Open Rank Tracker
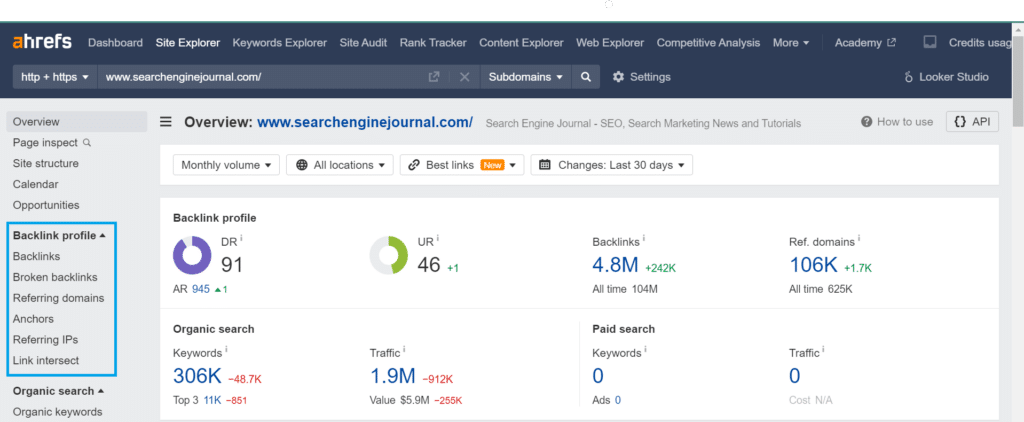The width and height of the screenshot is (1024, 422). click(x=433, y=42)
